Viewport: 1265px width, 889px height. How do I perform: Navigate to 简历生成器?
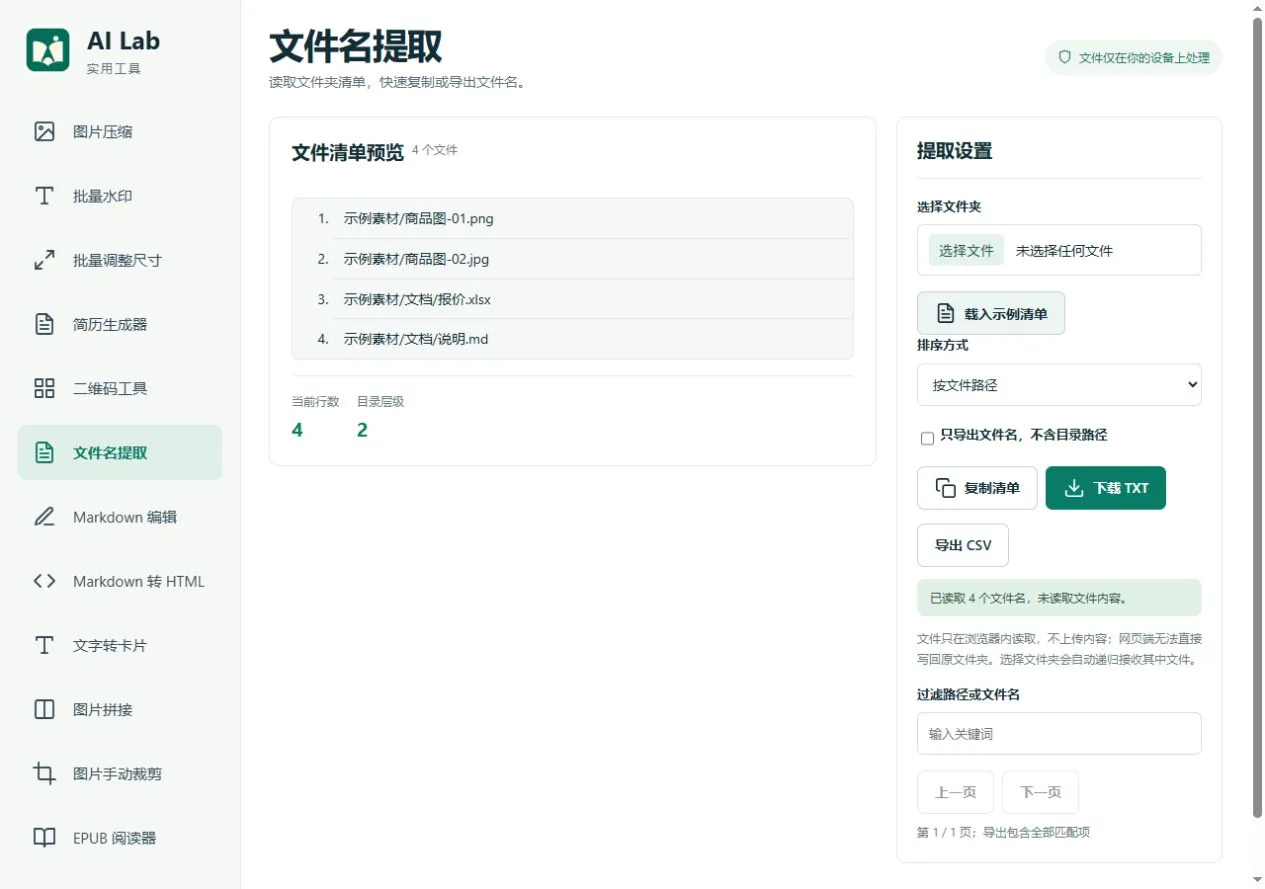[120, 324]
